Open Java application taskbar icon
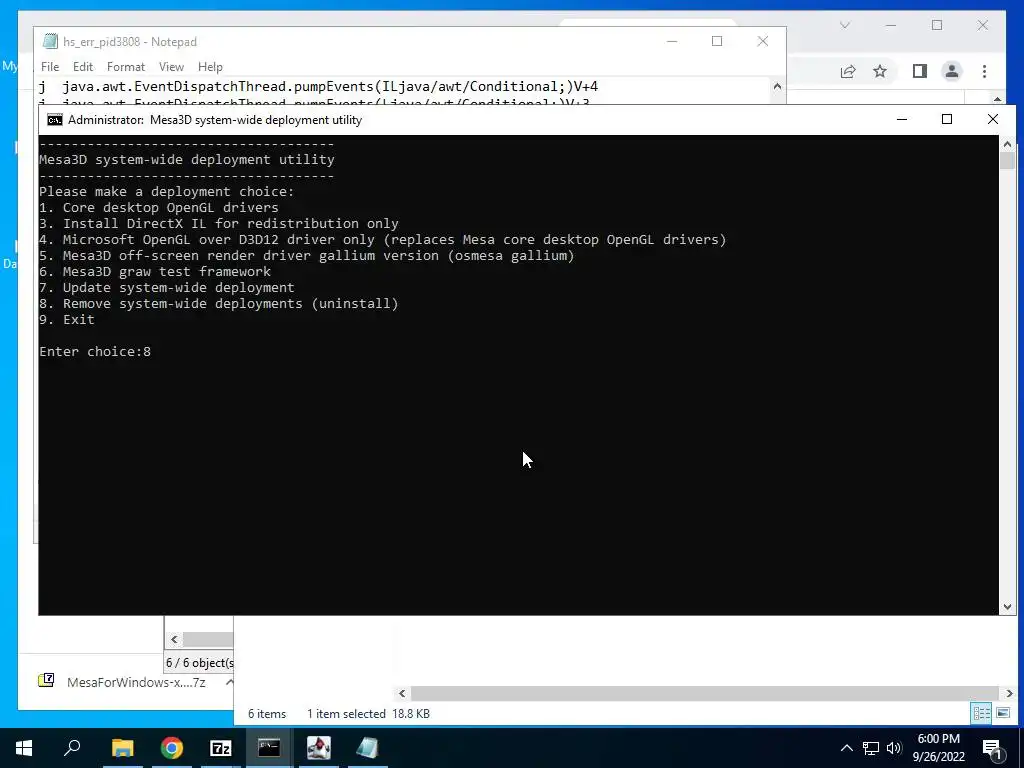Image resolution: width=1024 pixels, height=768 pixels. 319,748
